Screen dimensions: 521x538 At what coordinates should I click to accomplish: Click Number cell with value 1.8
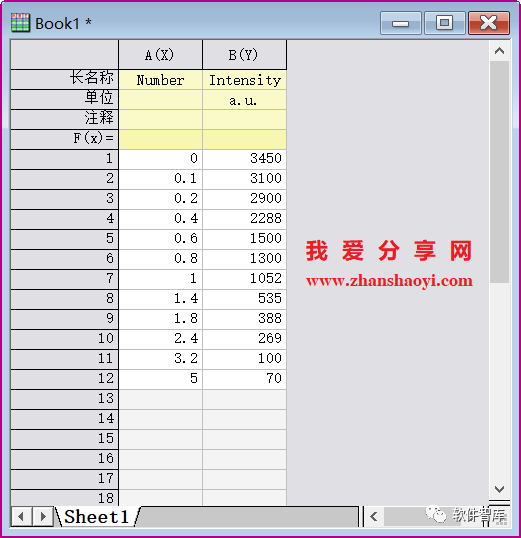(160, 319)
